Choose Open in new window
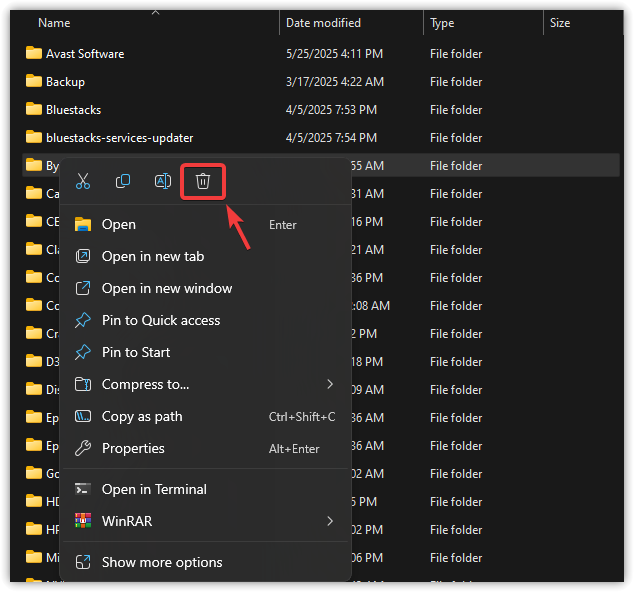 coord(166,288)
